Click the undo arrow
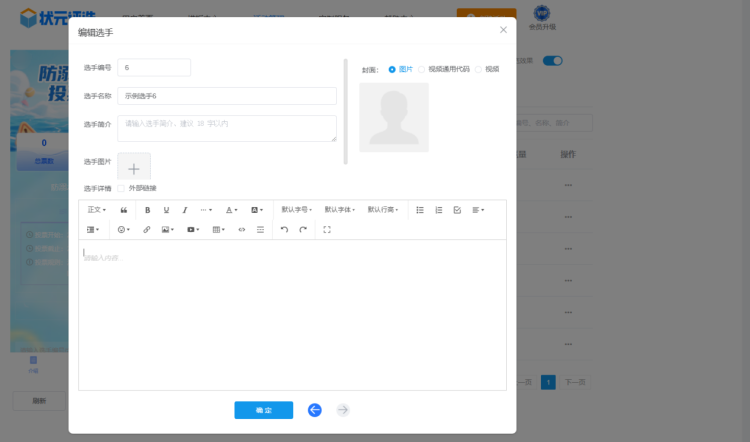Image resolution: width=750 pixels, height=442 pixels. (x=284, y=229)
